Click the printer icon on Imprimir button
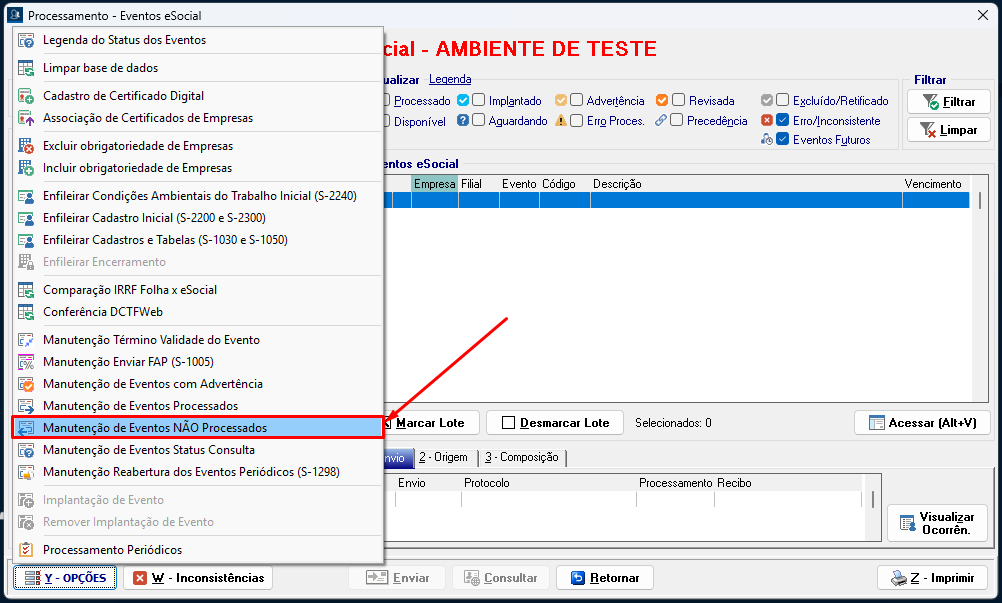The width and height of the screenshot is (1002, 603). pos(898,578)
